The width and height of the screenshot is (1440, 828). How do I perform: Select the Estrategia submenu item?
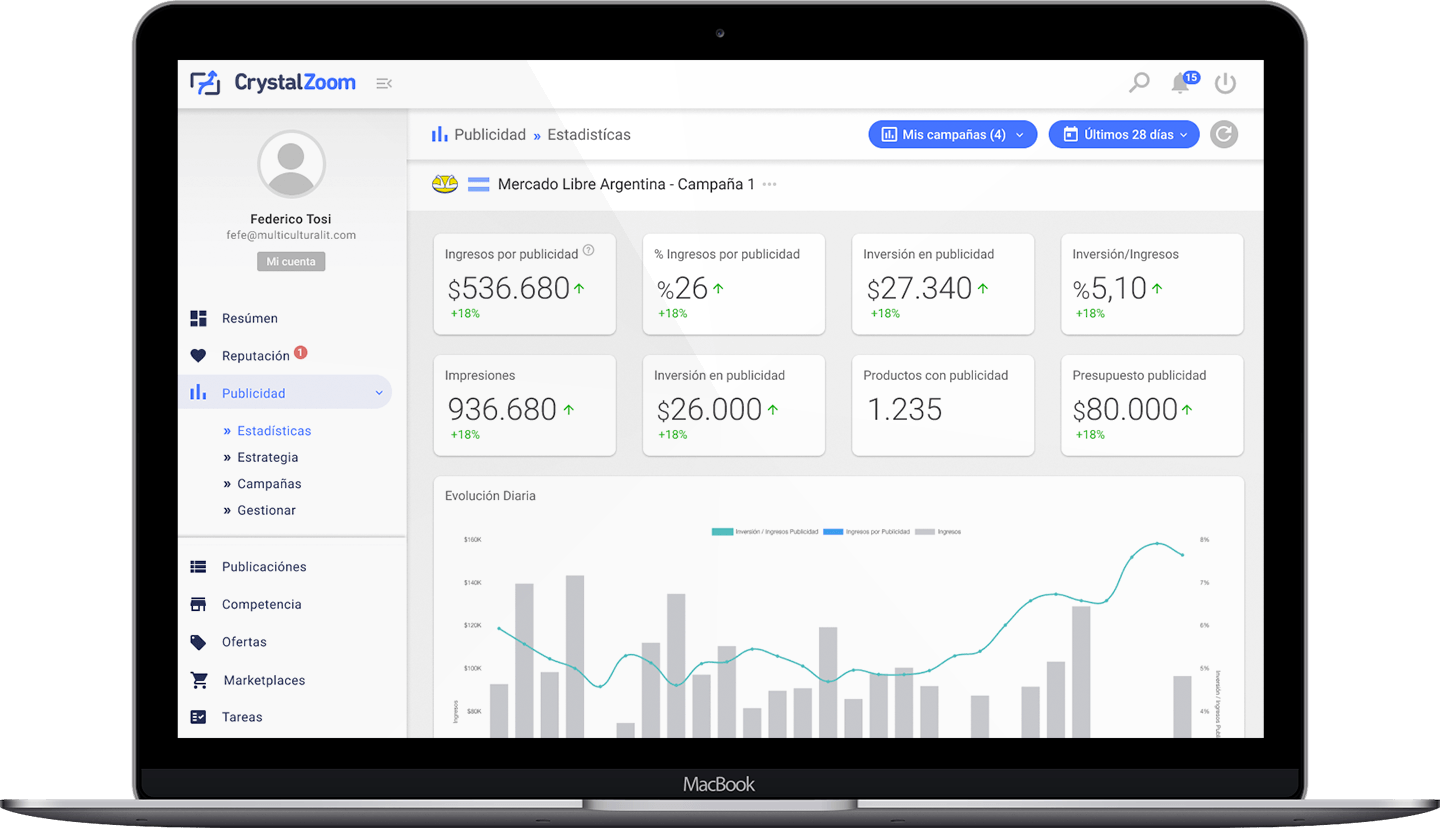coord(267,457)
